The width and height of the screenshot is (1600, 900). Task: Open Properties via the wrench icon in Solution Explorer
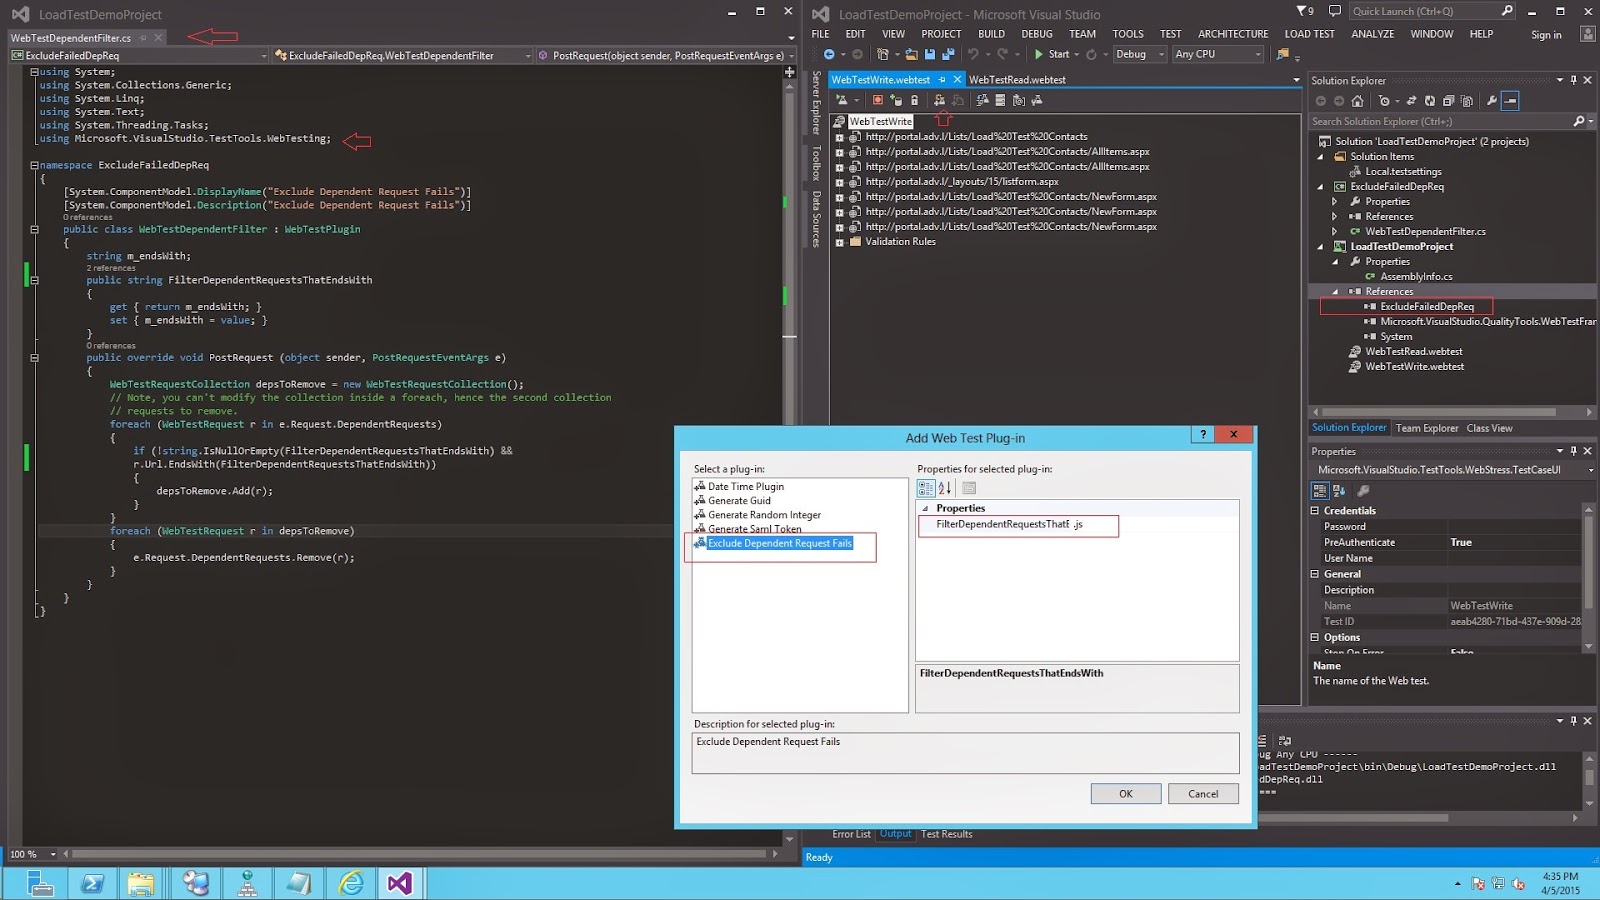coord(1491,101)
